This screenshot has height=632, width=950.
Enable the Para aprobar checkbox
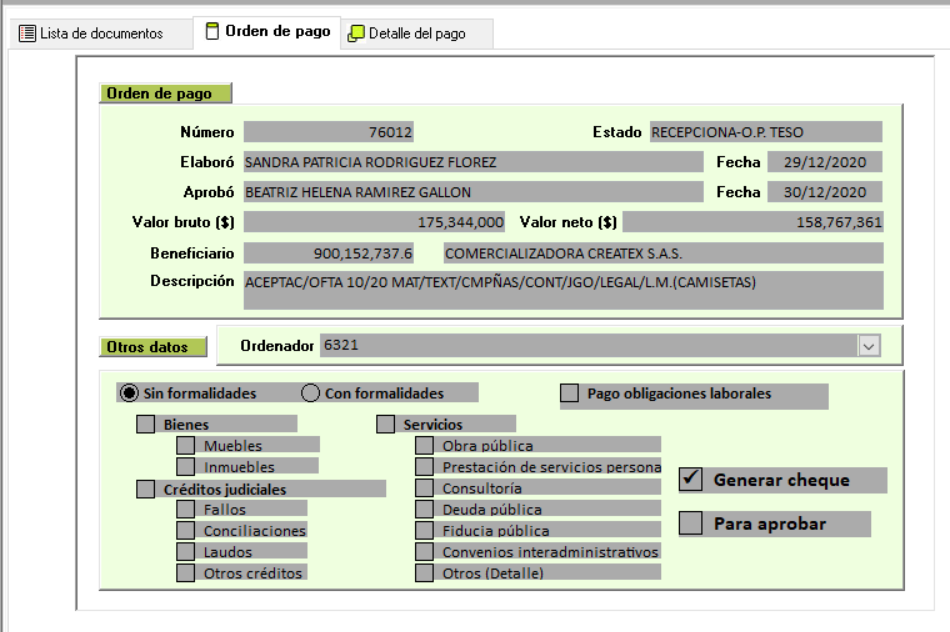click(x=689, y=523)
